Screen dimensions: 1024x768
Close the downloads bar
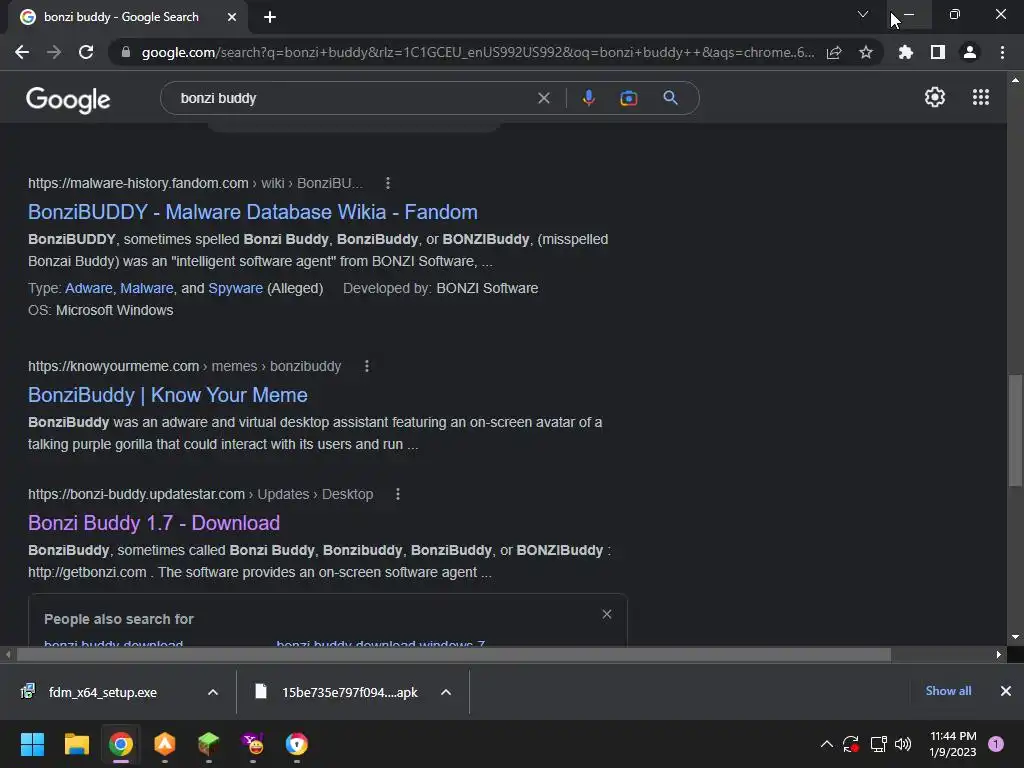click(x=1006, y=691)
